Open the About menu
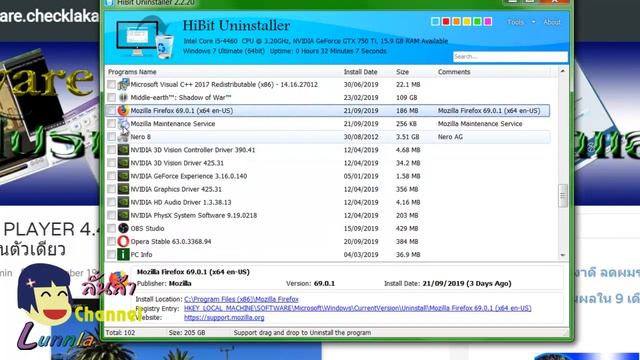This screenshot has width=640, height=360. point(551,22)
